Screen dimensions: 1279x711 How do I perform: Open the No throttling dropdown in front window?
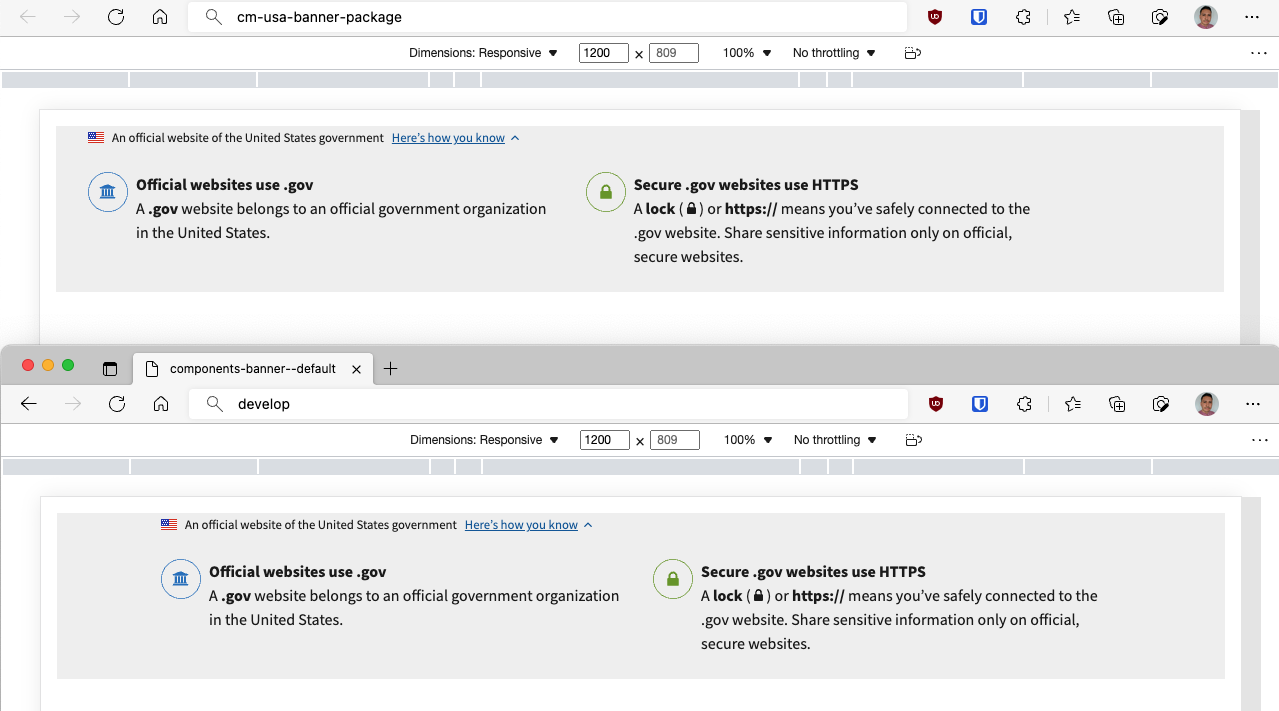point(835,440)
